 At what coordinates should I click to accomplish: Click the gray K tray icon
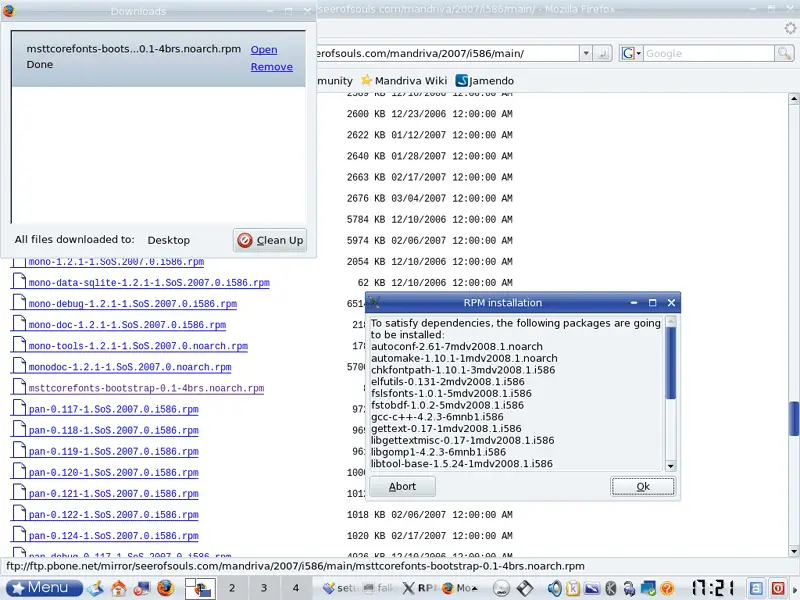point(611,588)
